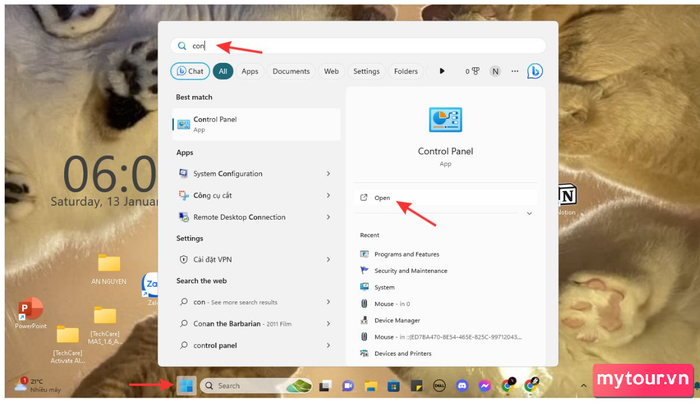
Task: Open the weather widget showing 21°C
Action: tap(38, 385)
